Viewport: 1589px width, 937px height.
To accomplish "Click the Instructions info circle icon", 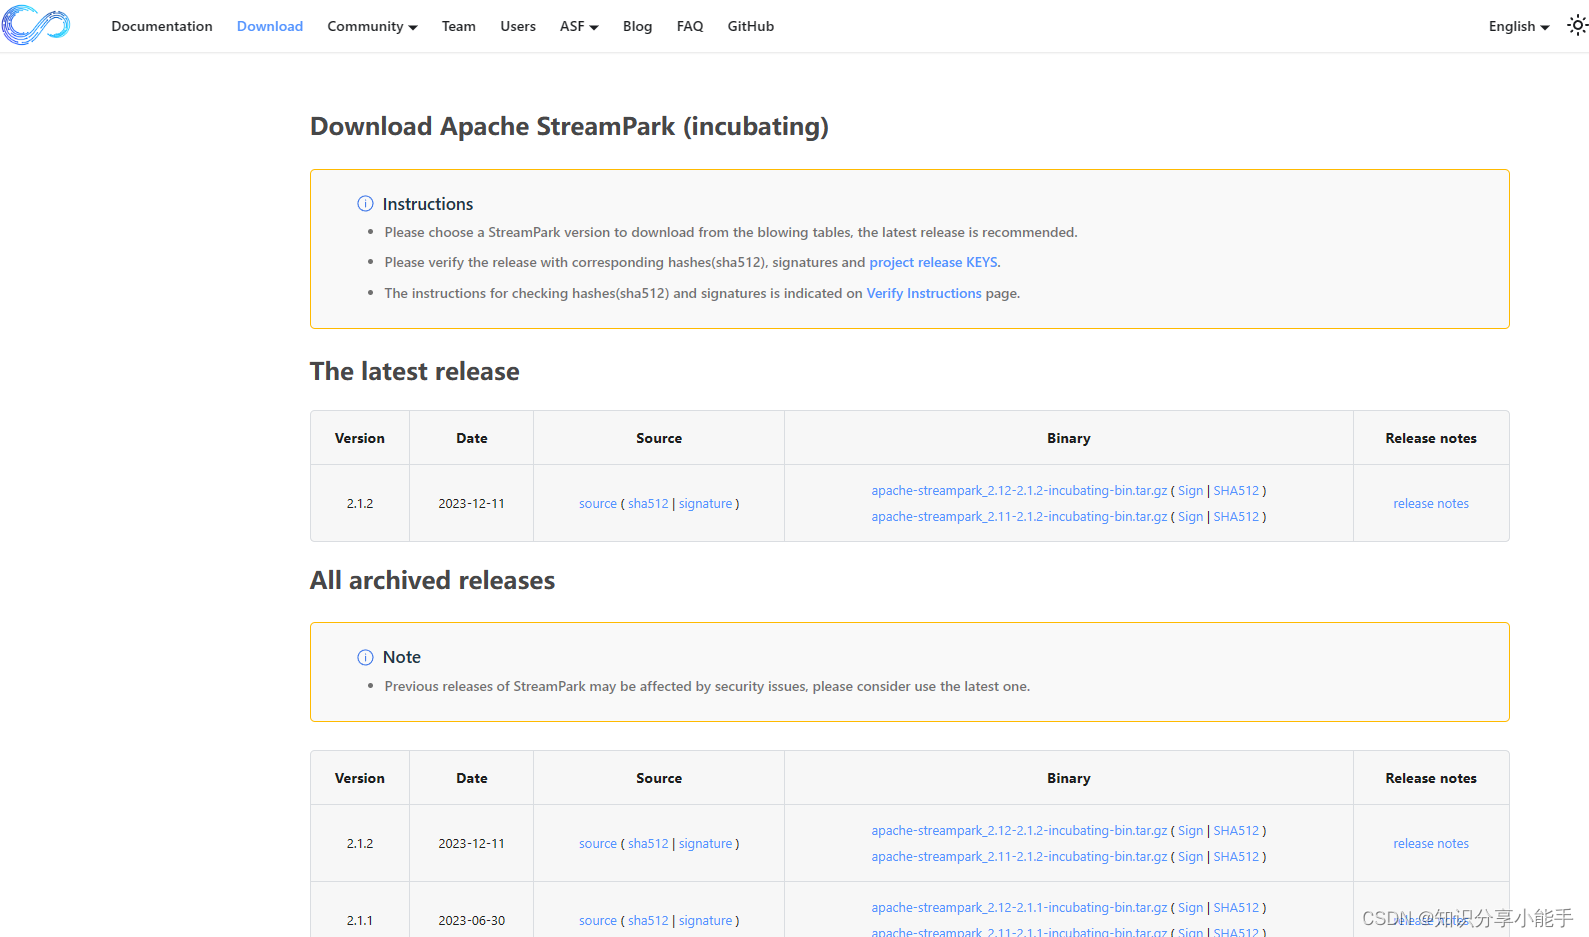I will coord(365,204).
